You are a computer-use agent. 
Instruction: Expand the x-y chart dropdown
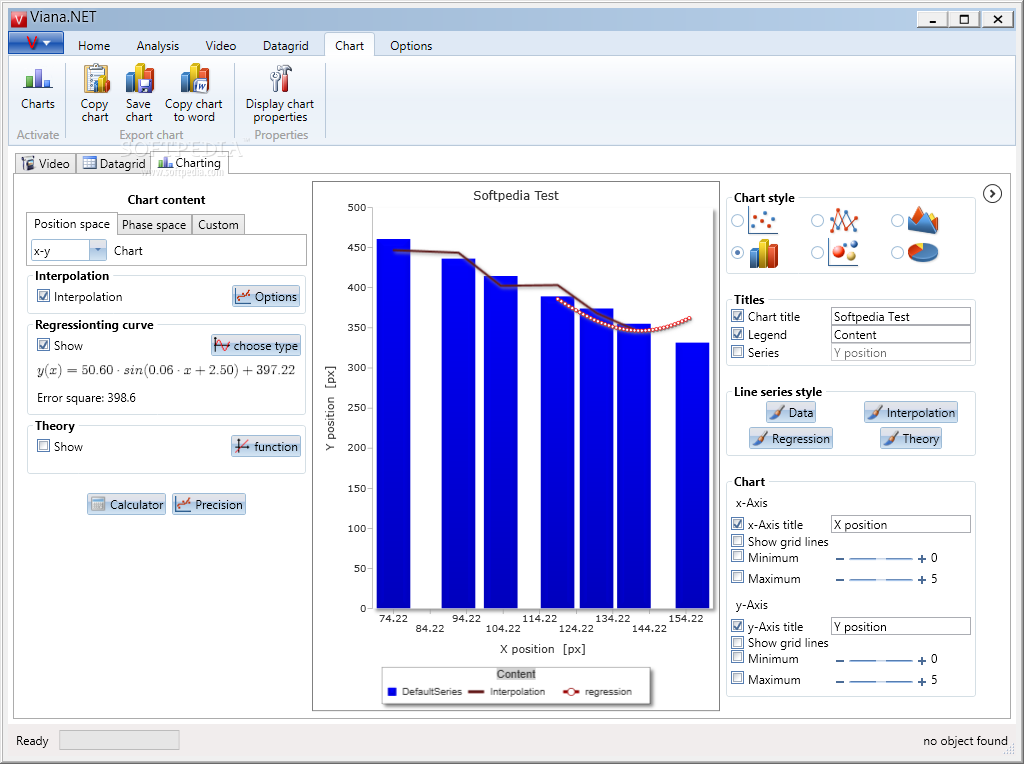click(97, 250)
